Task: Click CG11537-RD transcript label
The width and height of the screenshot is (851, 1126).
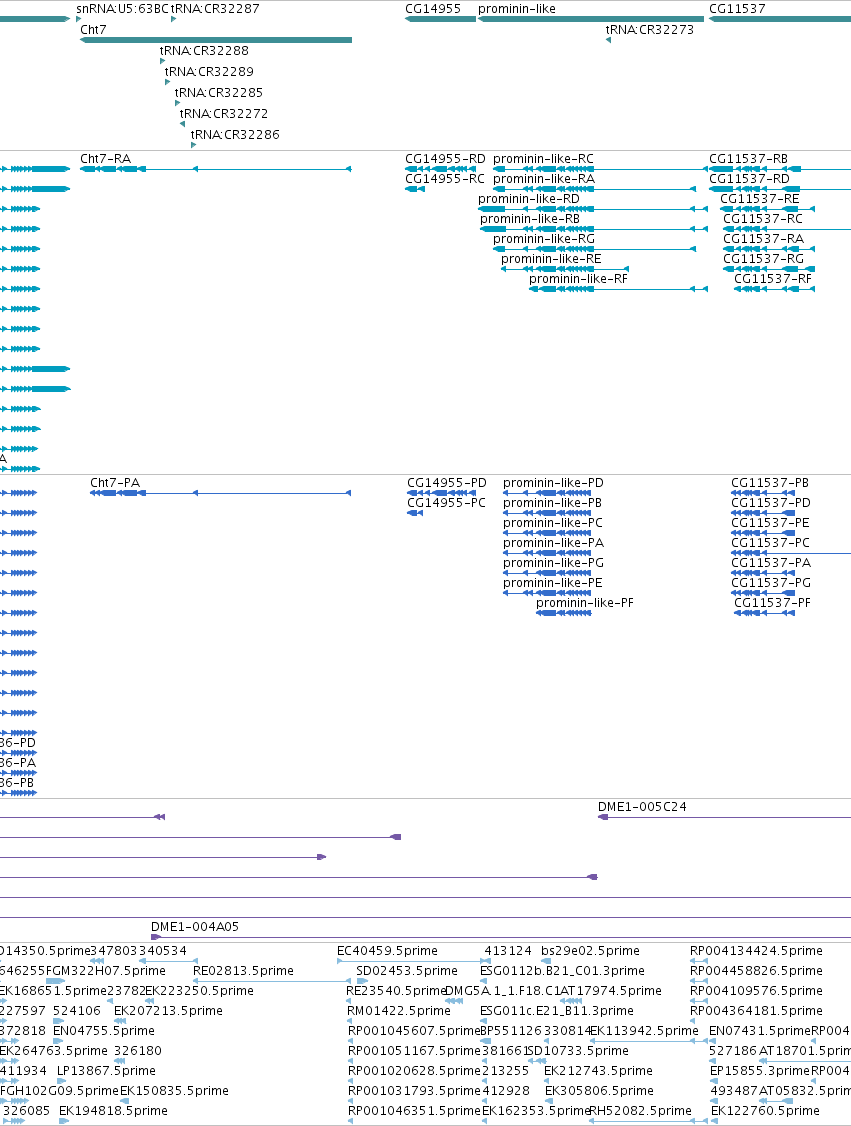Action: [x=749, y=179]
